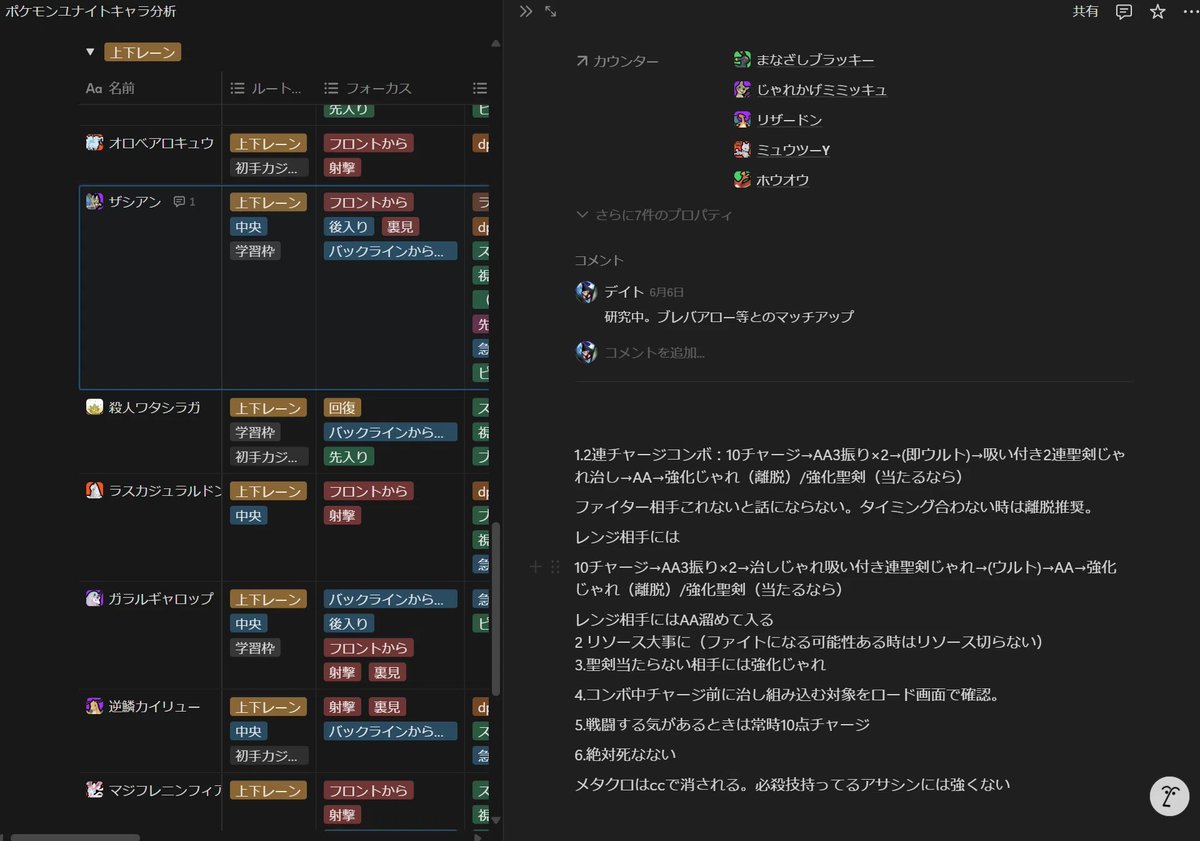Click the Aa icon in the 名前 column header

[92, 88]
